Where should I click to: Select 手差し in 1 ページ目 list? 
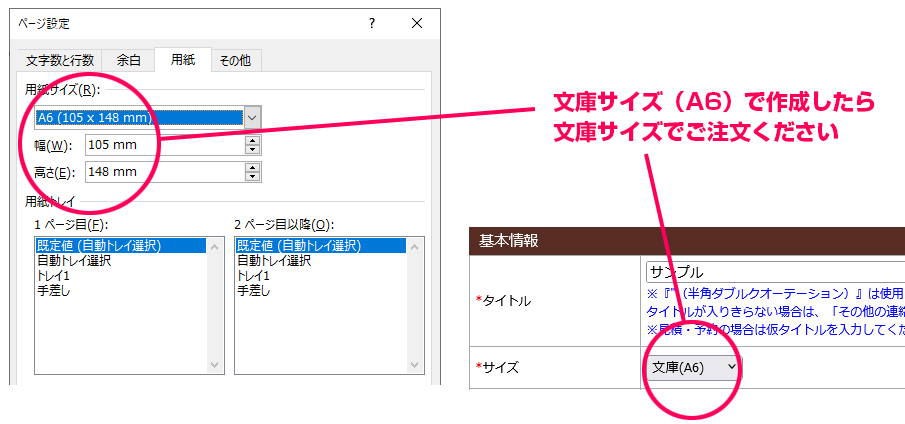(121, 291)
